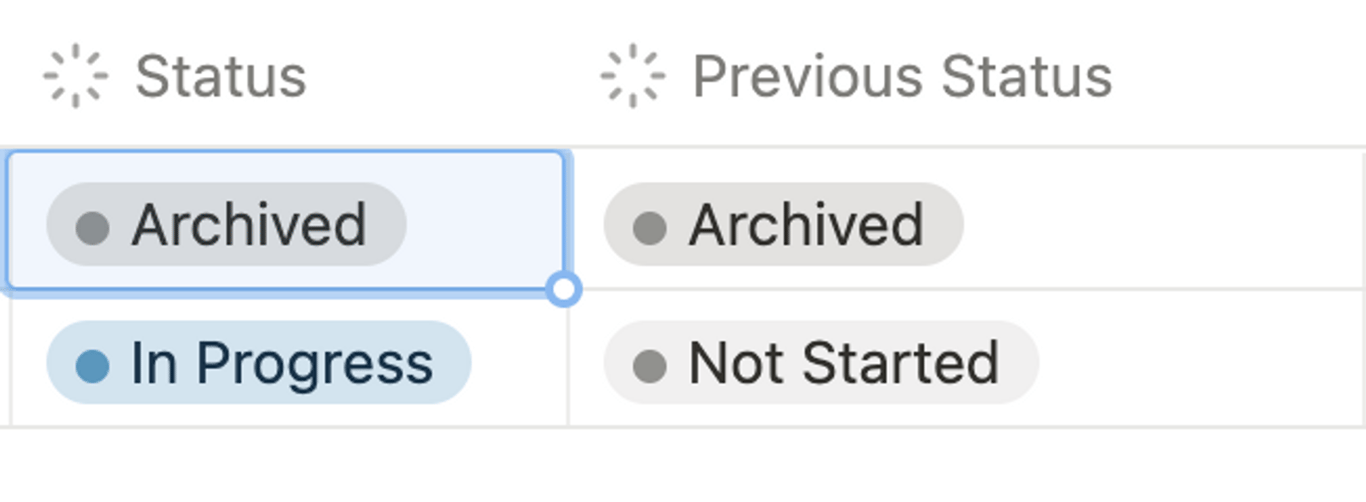The height and width of the screenshot is (502, 1366).
Task: Click empty space right of Not Started tag
Action: click(x=1200, y=362)
